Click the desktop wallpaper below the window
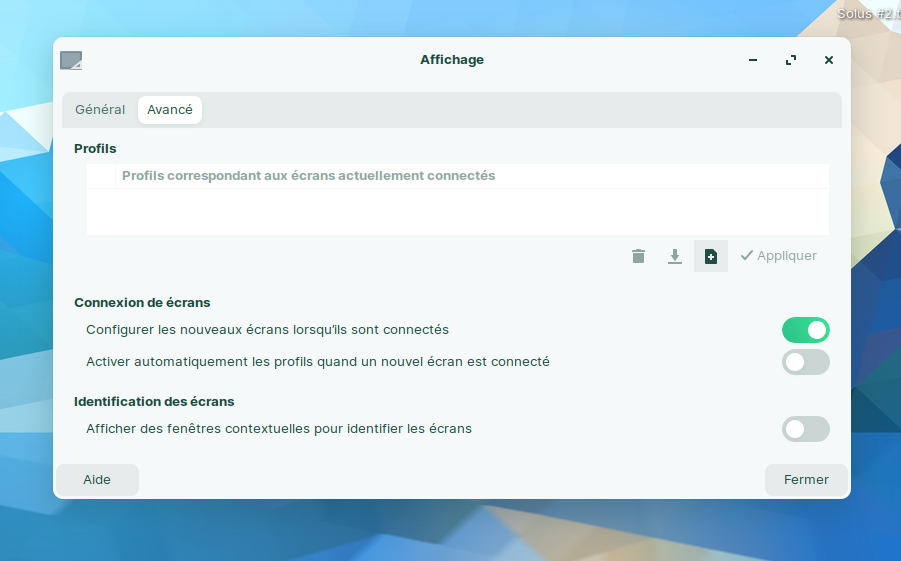 click(x=450, y=530)
